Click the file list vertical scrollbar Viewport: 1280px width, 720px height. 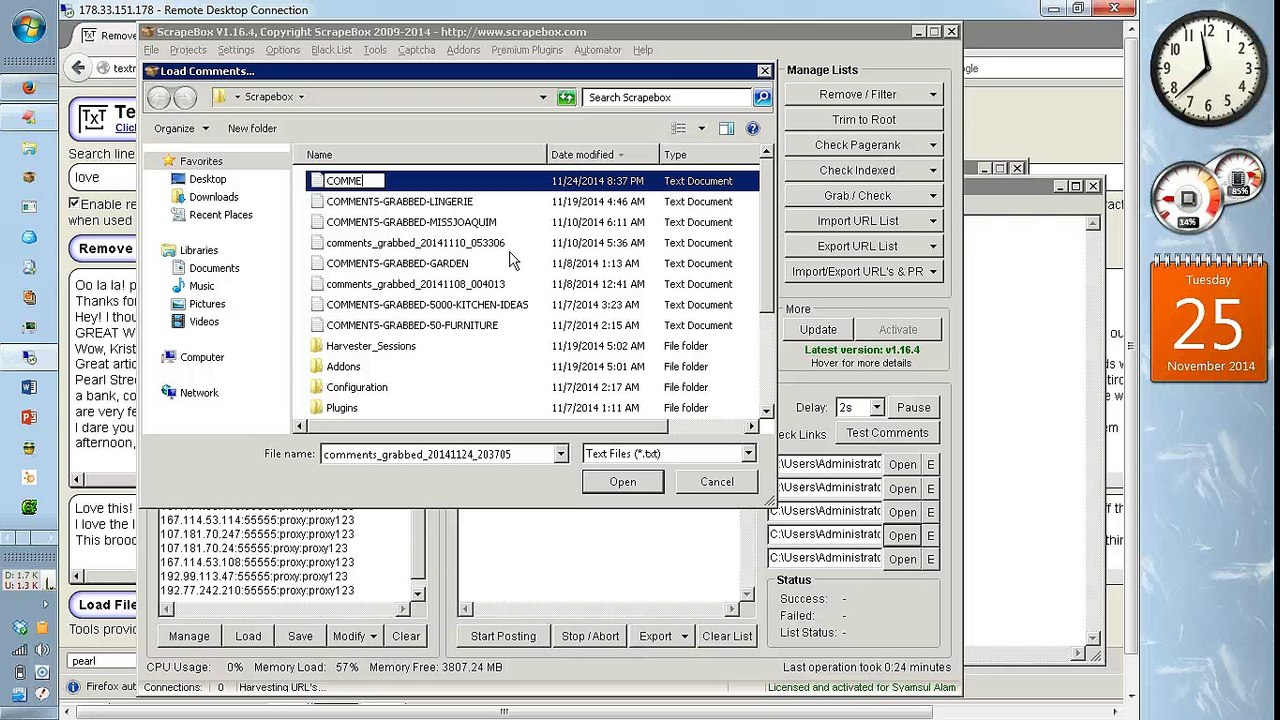(x=767, y=281)
